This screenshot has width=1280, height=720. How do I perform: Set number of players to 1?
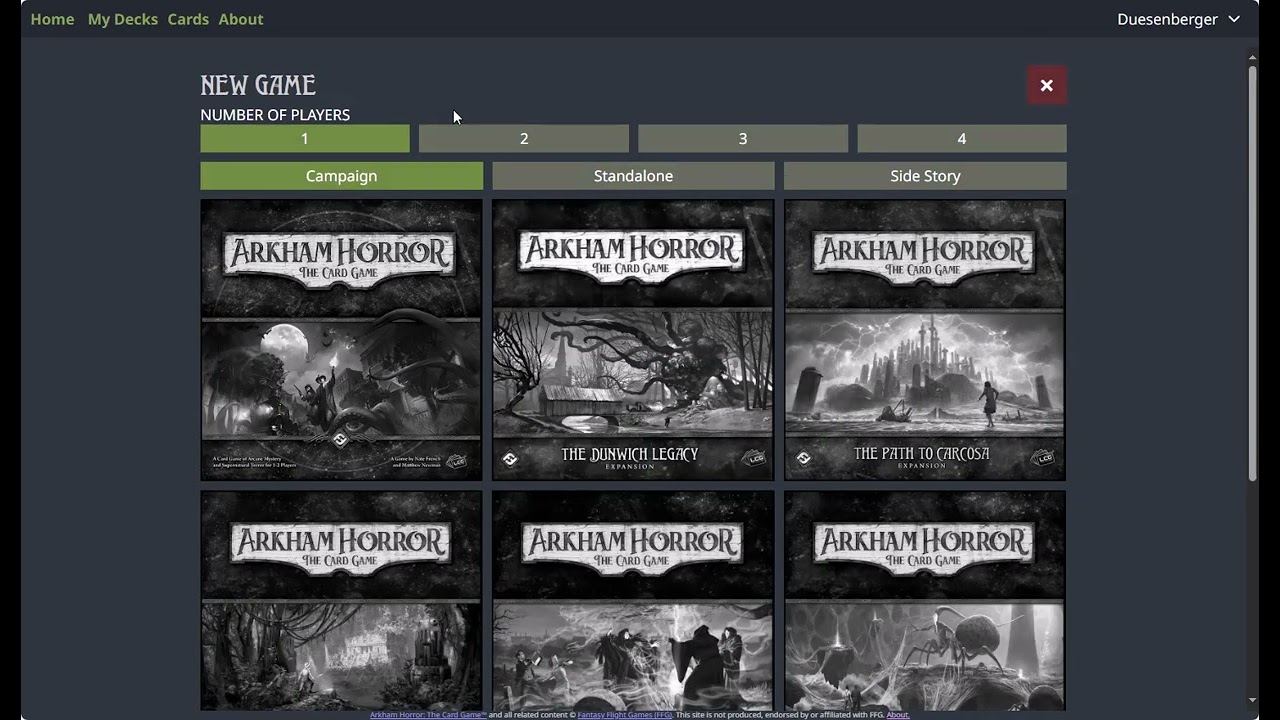305,139
